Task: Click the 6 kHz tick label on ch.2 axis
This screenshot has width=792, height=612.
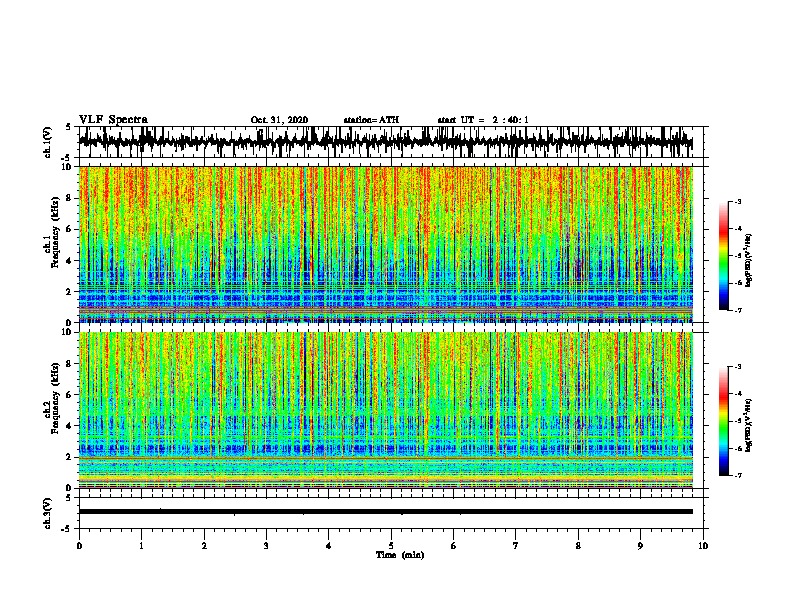Action: (69, 395)
